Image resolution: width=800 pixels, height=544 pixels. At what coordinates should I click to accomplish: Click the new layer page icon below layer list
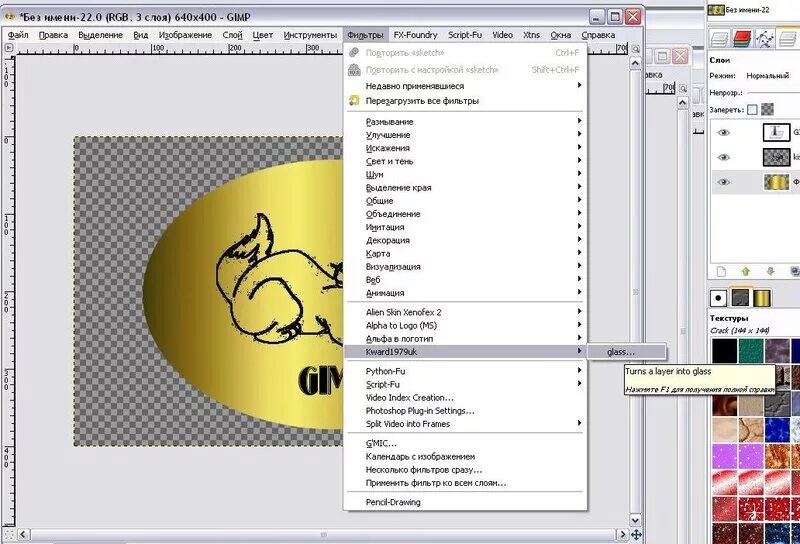[x=721, y=271]
